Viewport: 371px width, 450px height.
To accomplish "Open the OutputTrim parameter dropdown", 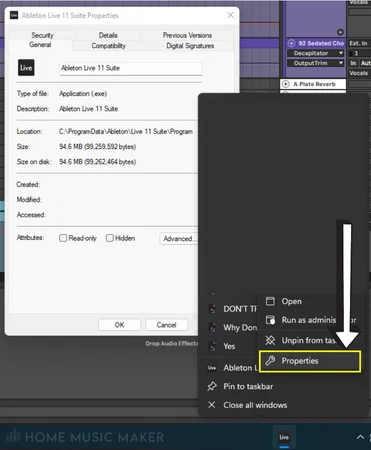I will click(x=315, y=63).
